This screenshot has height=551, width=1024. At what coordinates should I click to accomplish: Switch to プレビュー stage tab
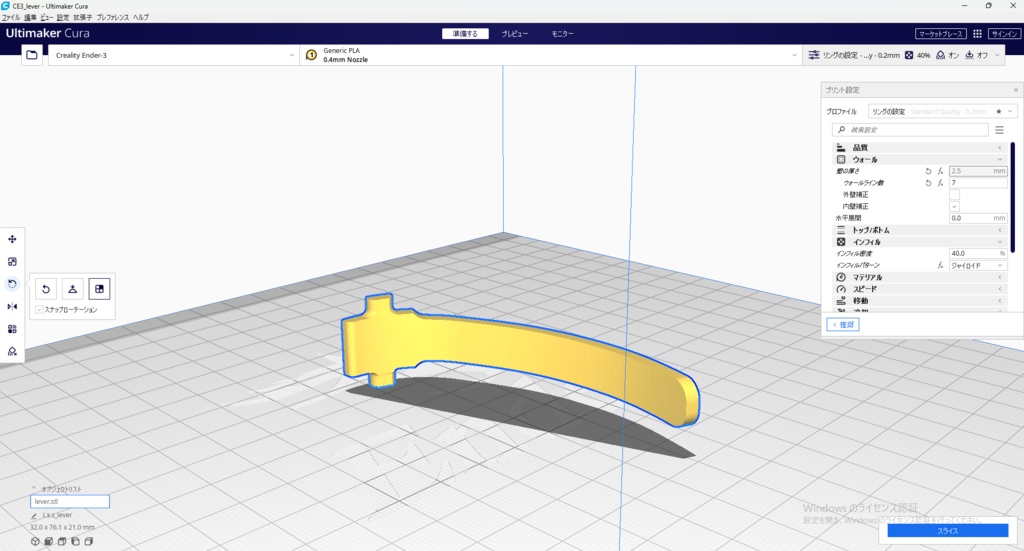(x=515, y=34)
